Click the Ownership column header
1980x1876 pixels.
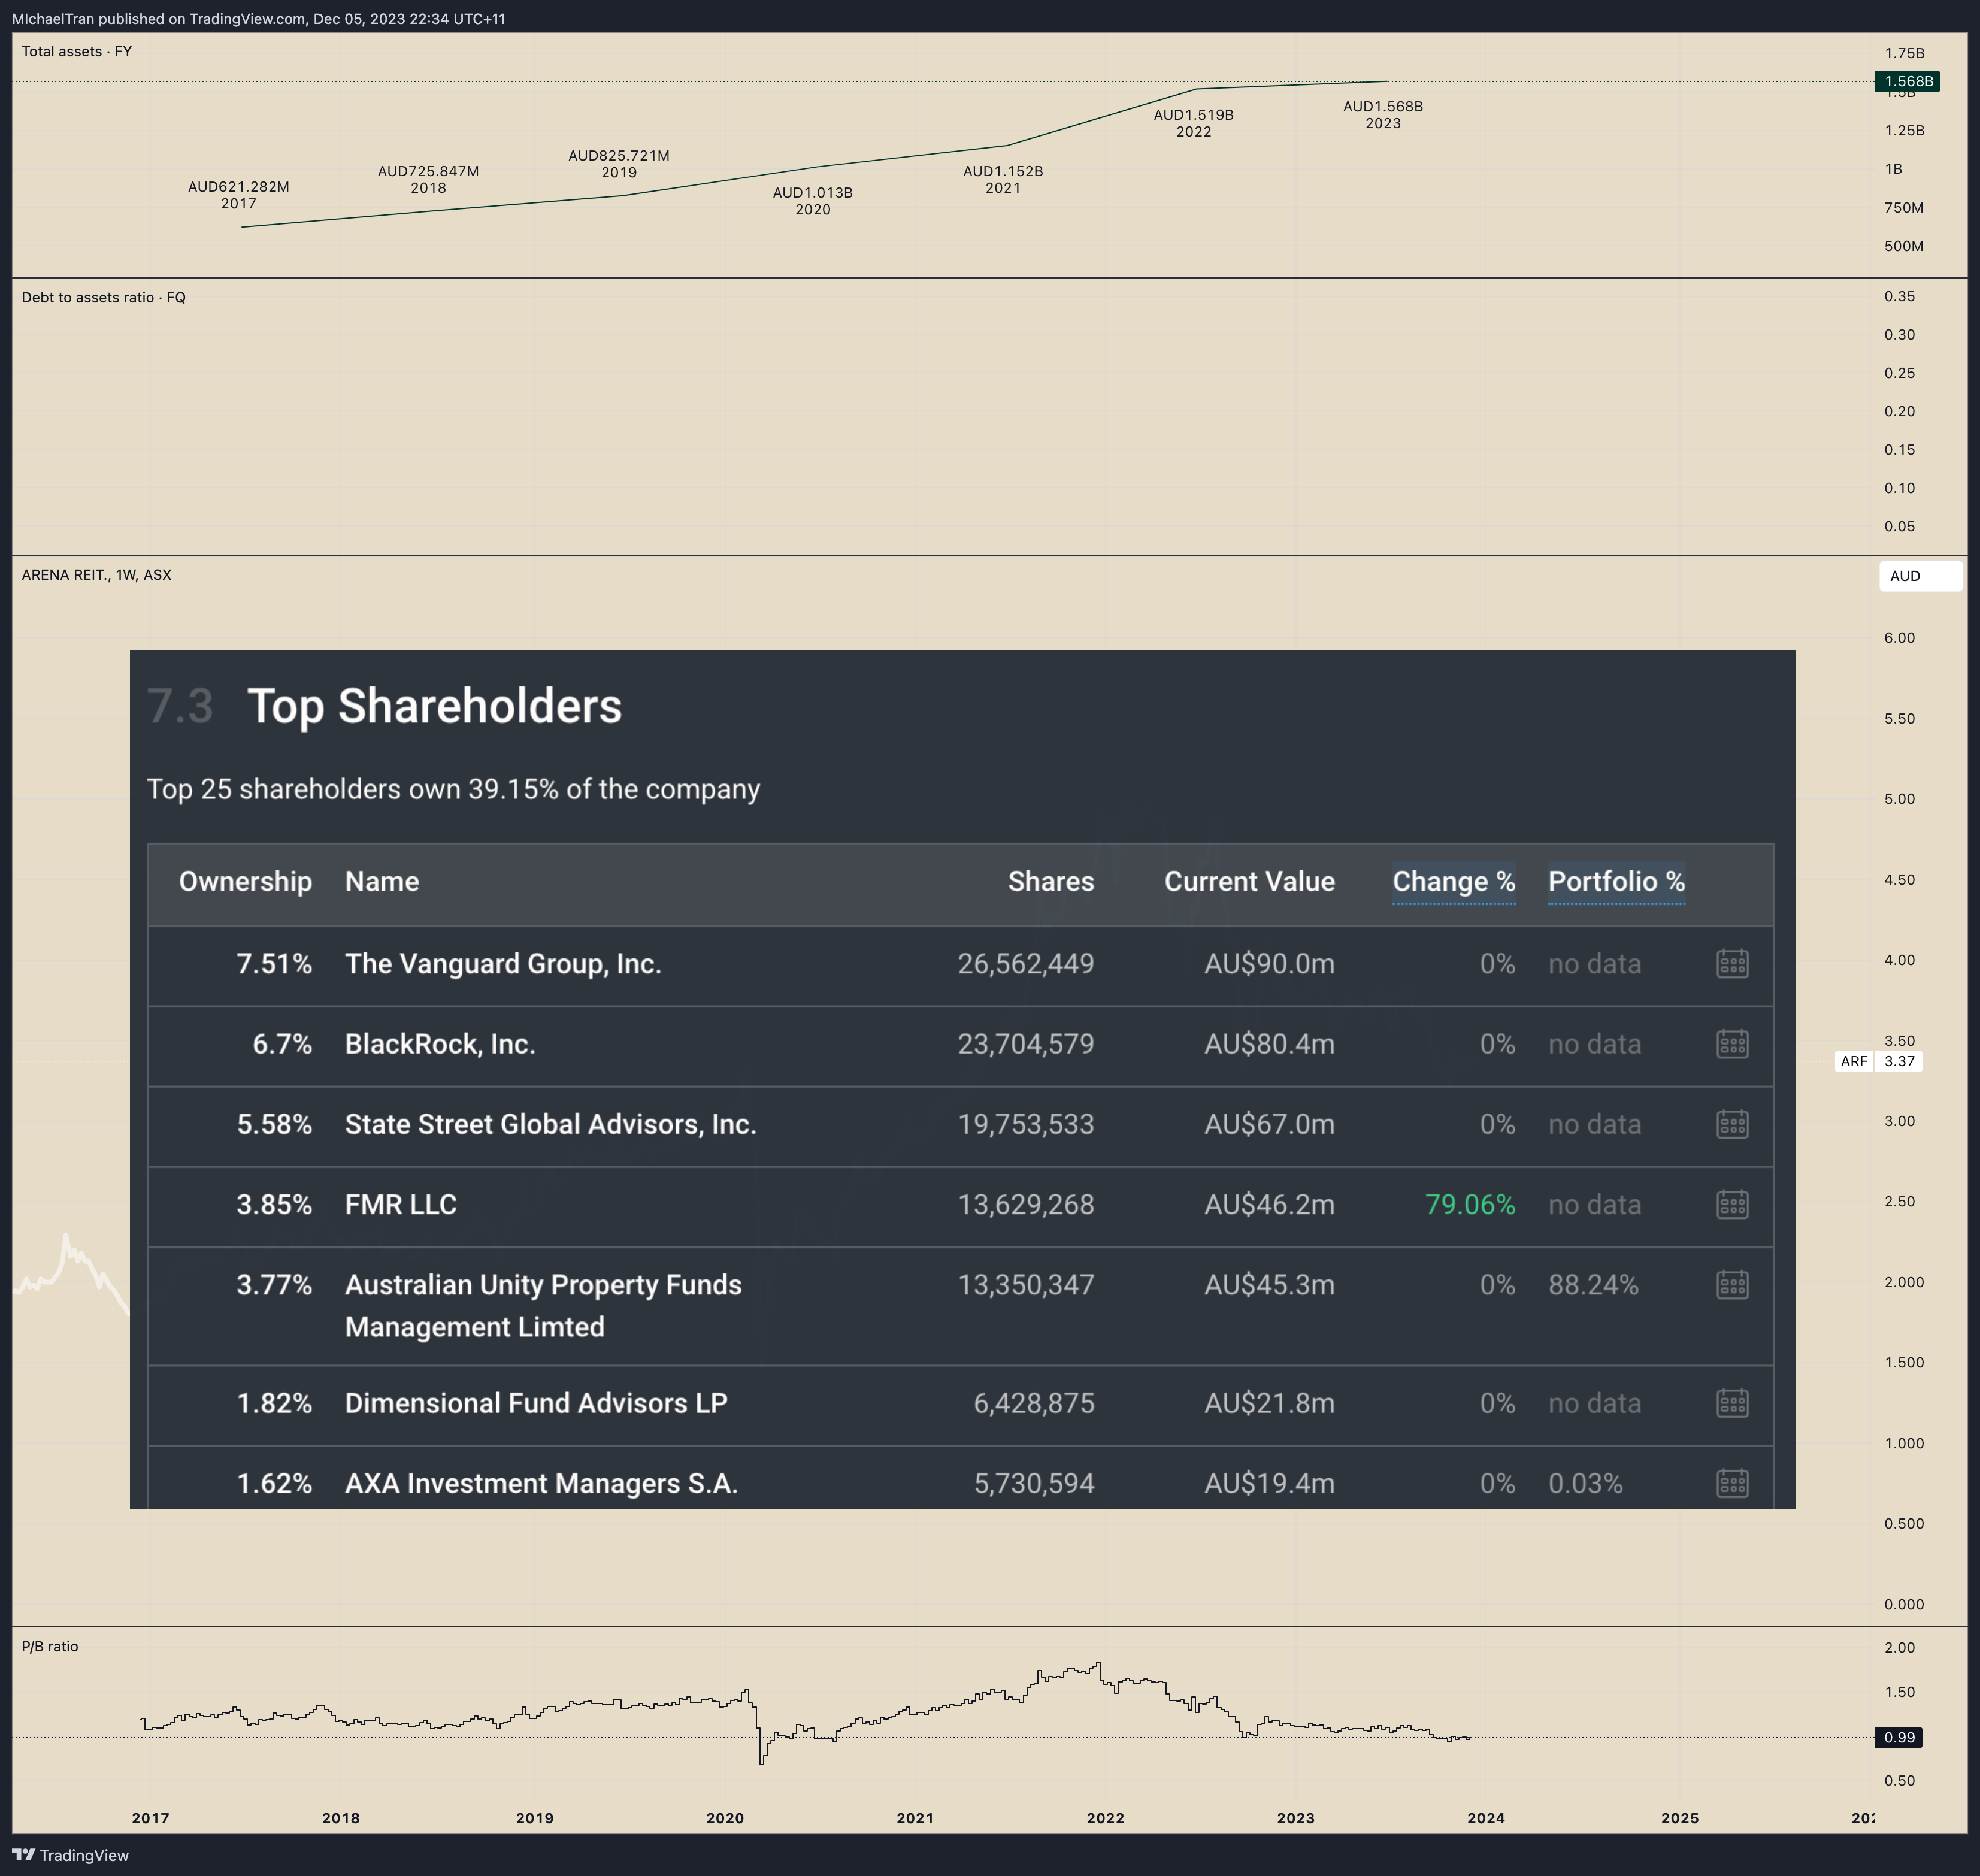point(245,882)
